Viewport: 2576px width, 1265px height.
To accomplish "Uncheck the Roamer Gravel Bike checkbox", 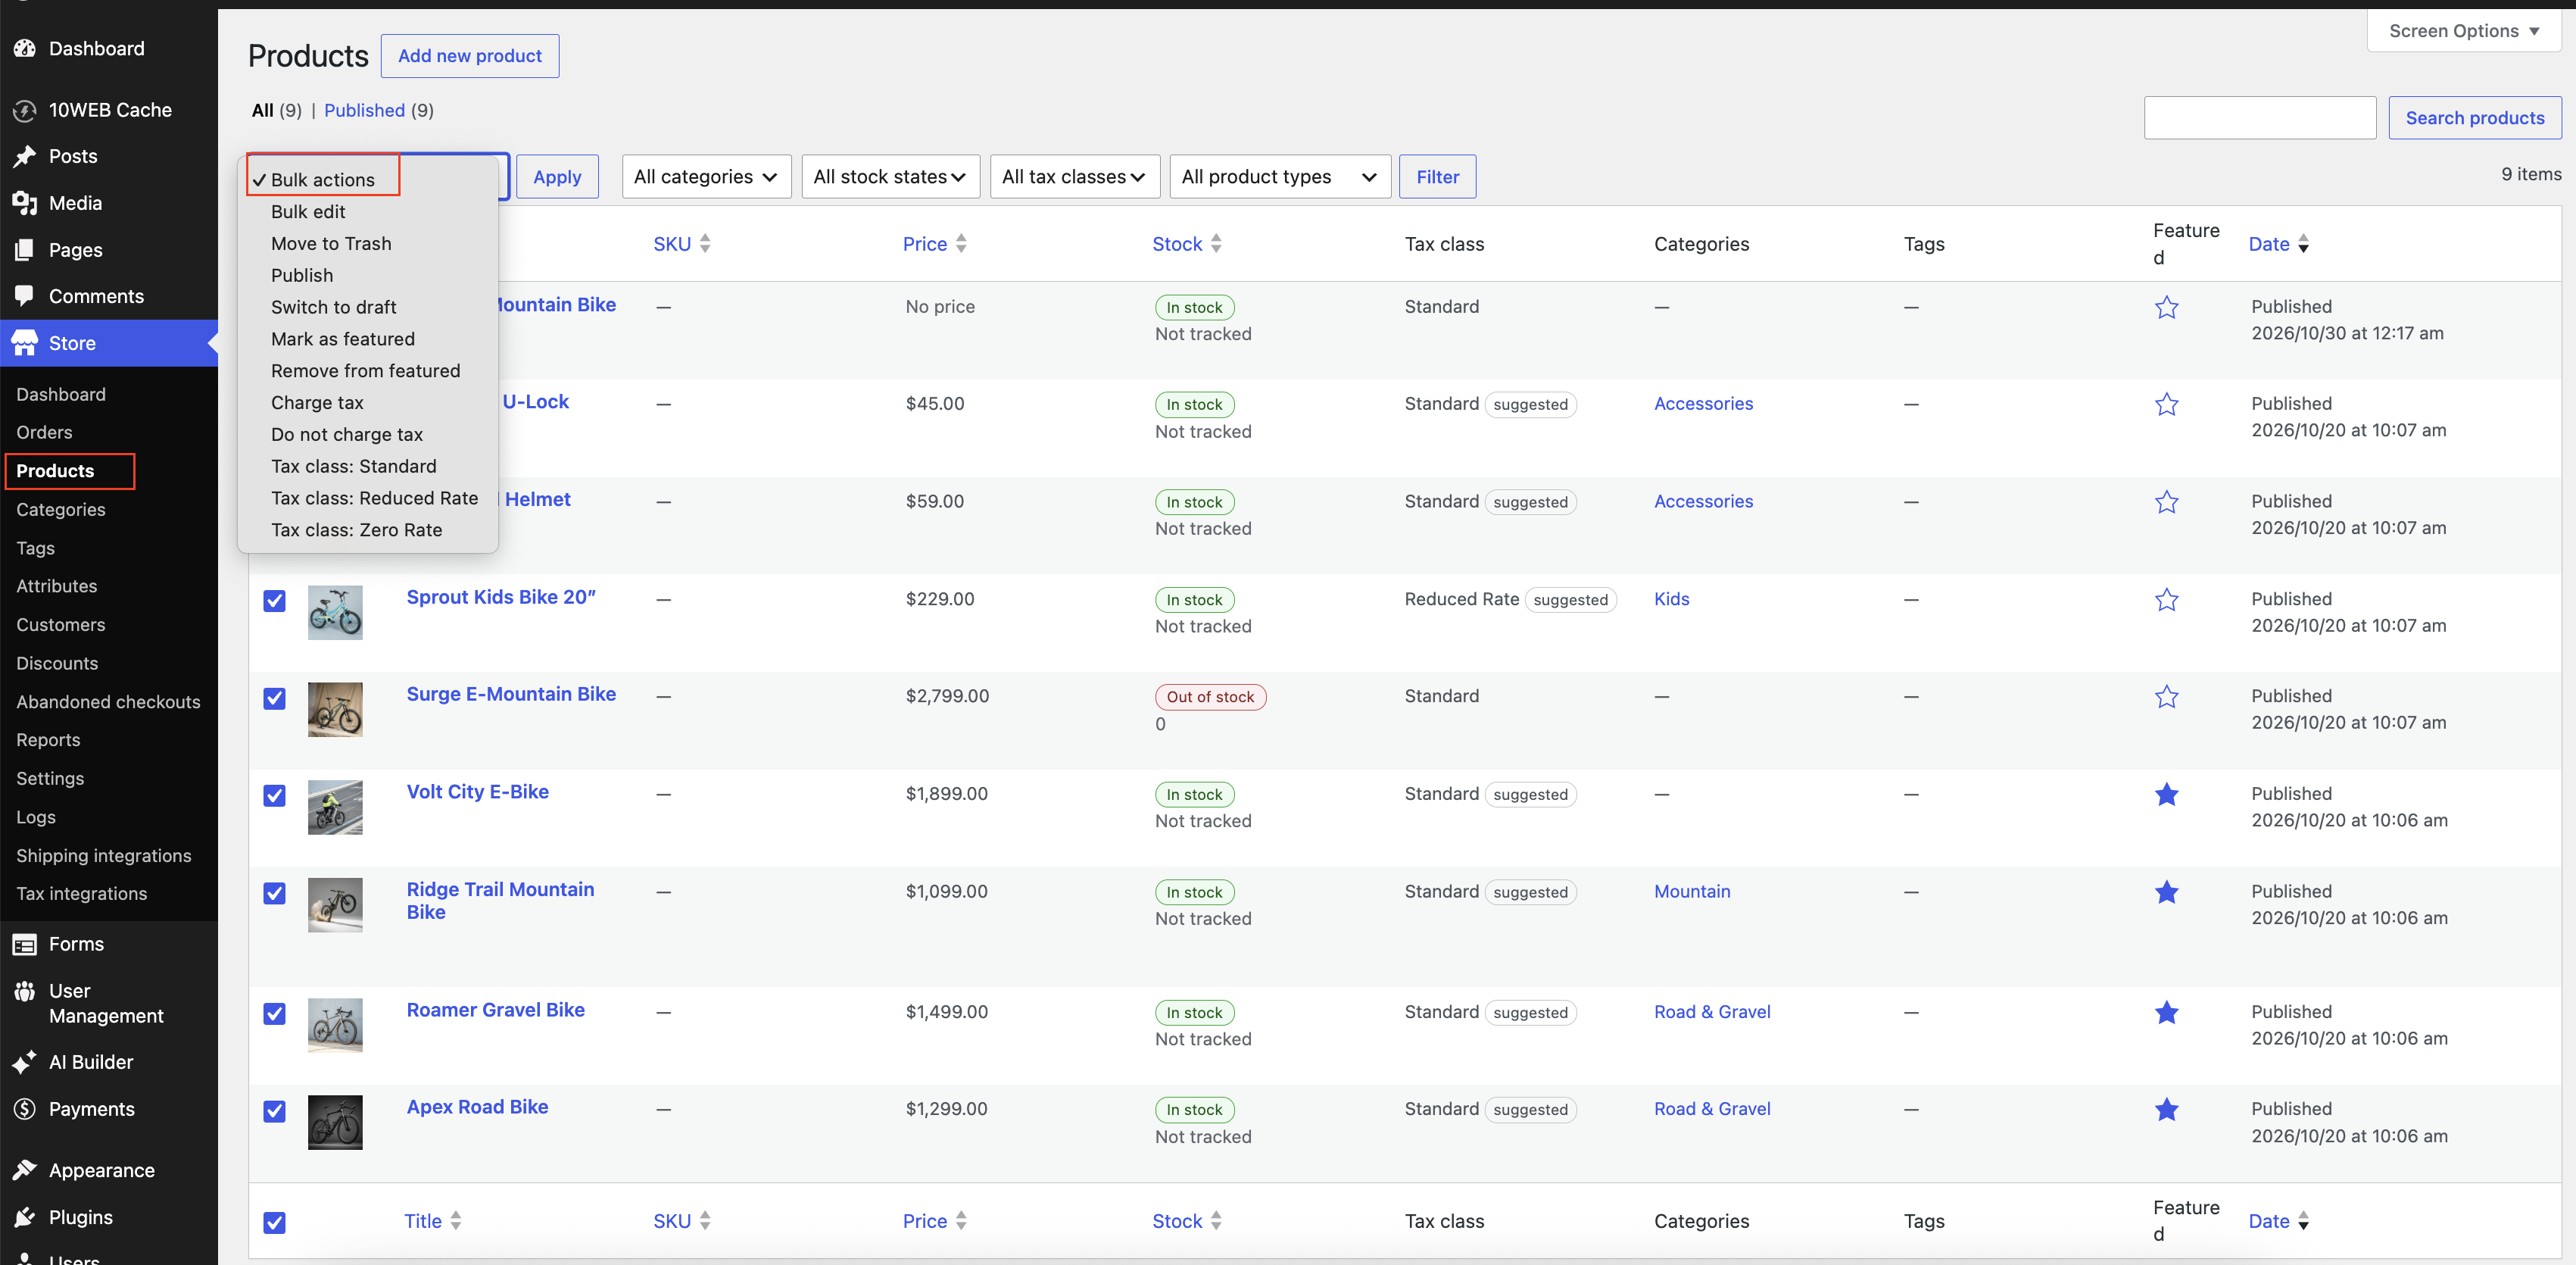I will coord(275,1014).
